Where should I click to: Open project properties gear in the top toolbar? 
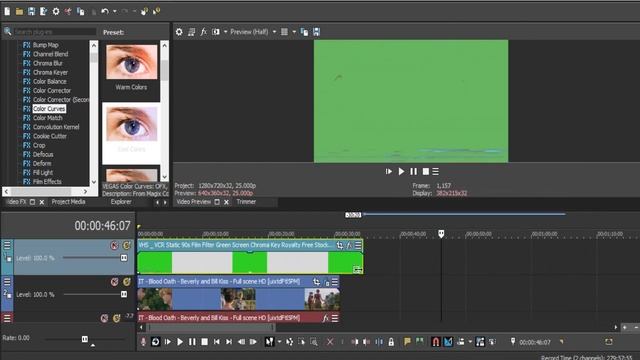(56, 11)
